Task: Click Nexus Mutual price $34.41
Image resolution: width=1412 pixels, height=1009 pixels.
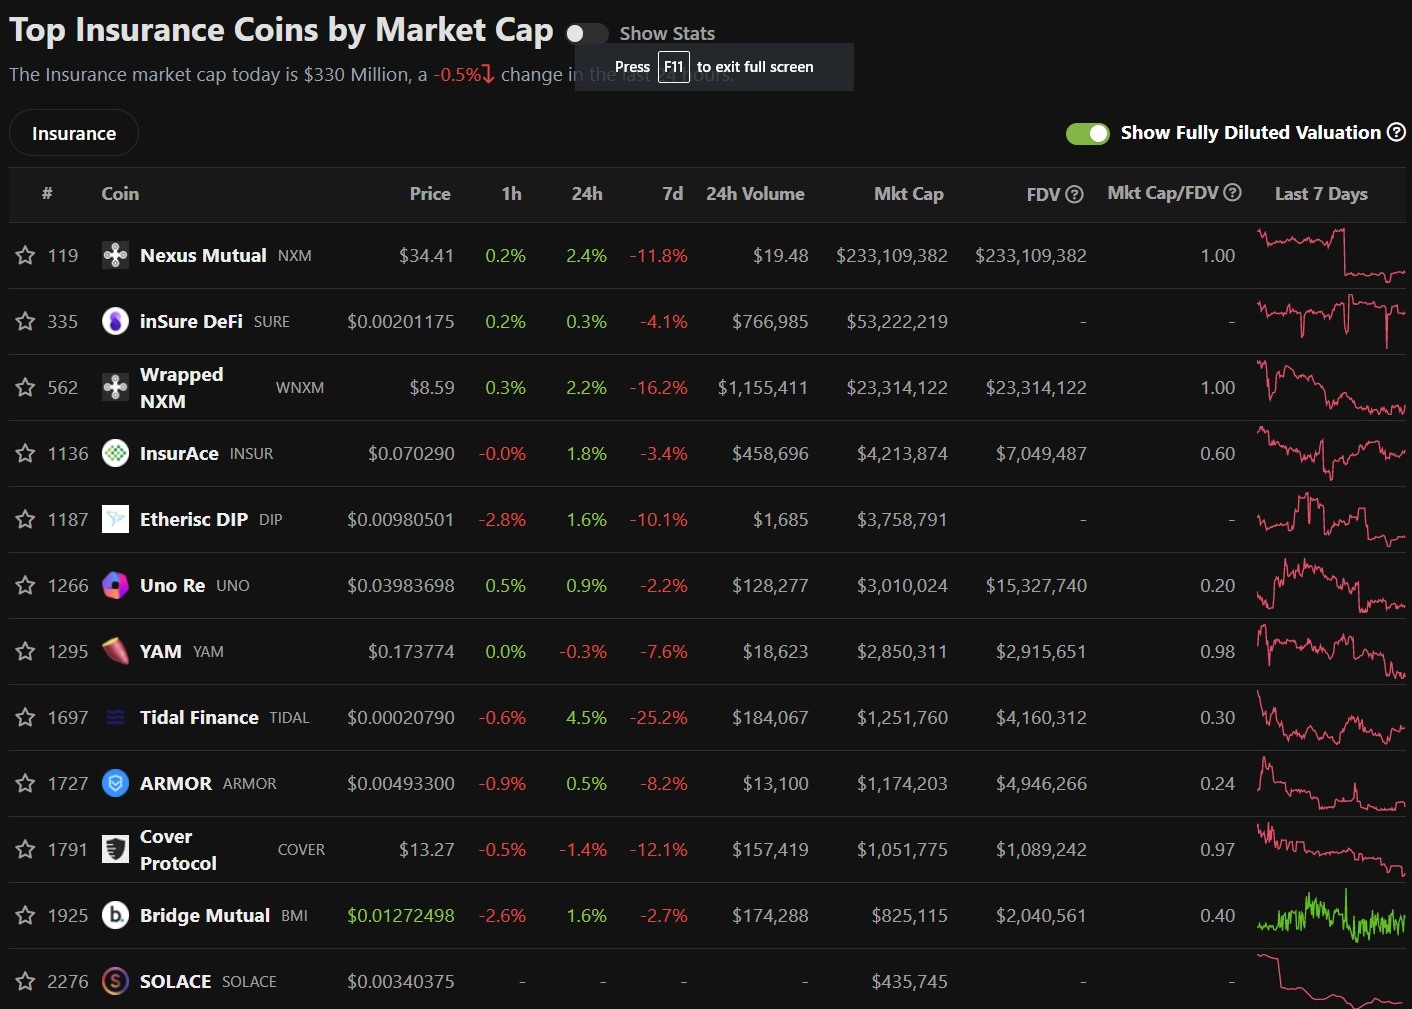Action: [427, 256]
